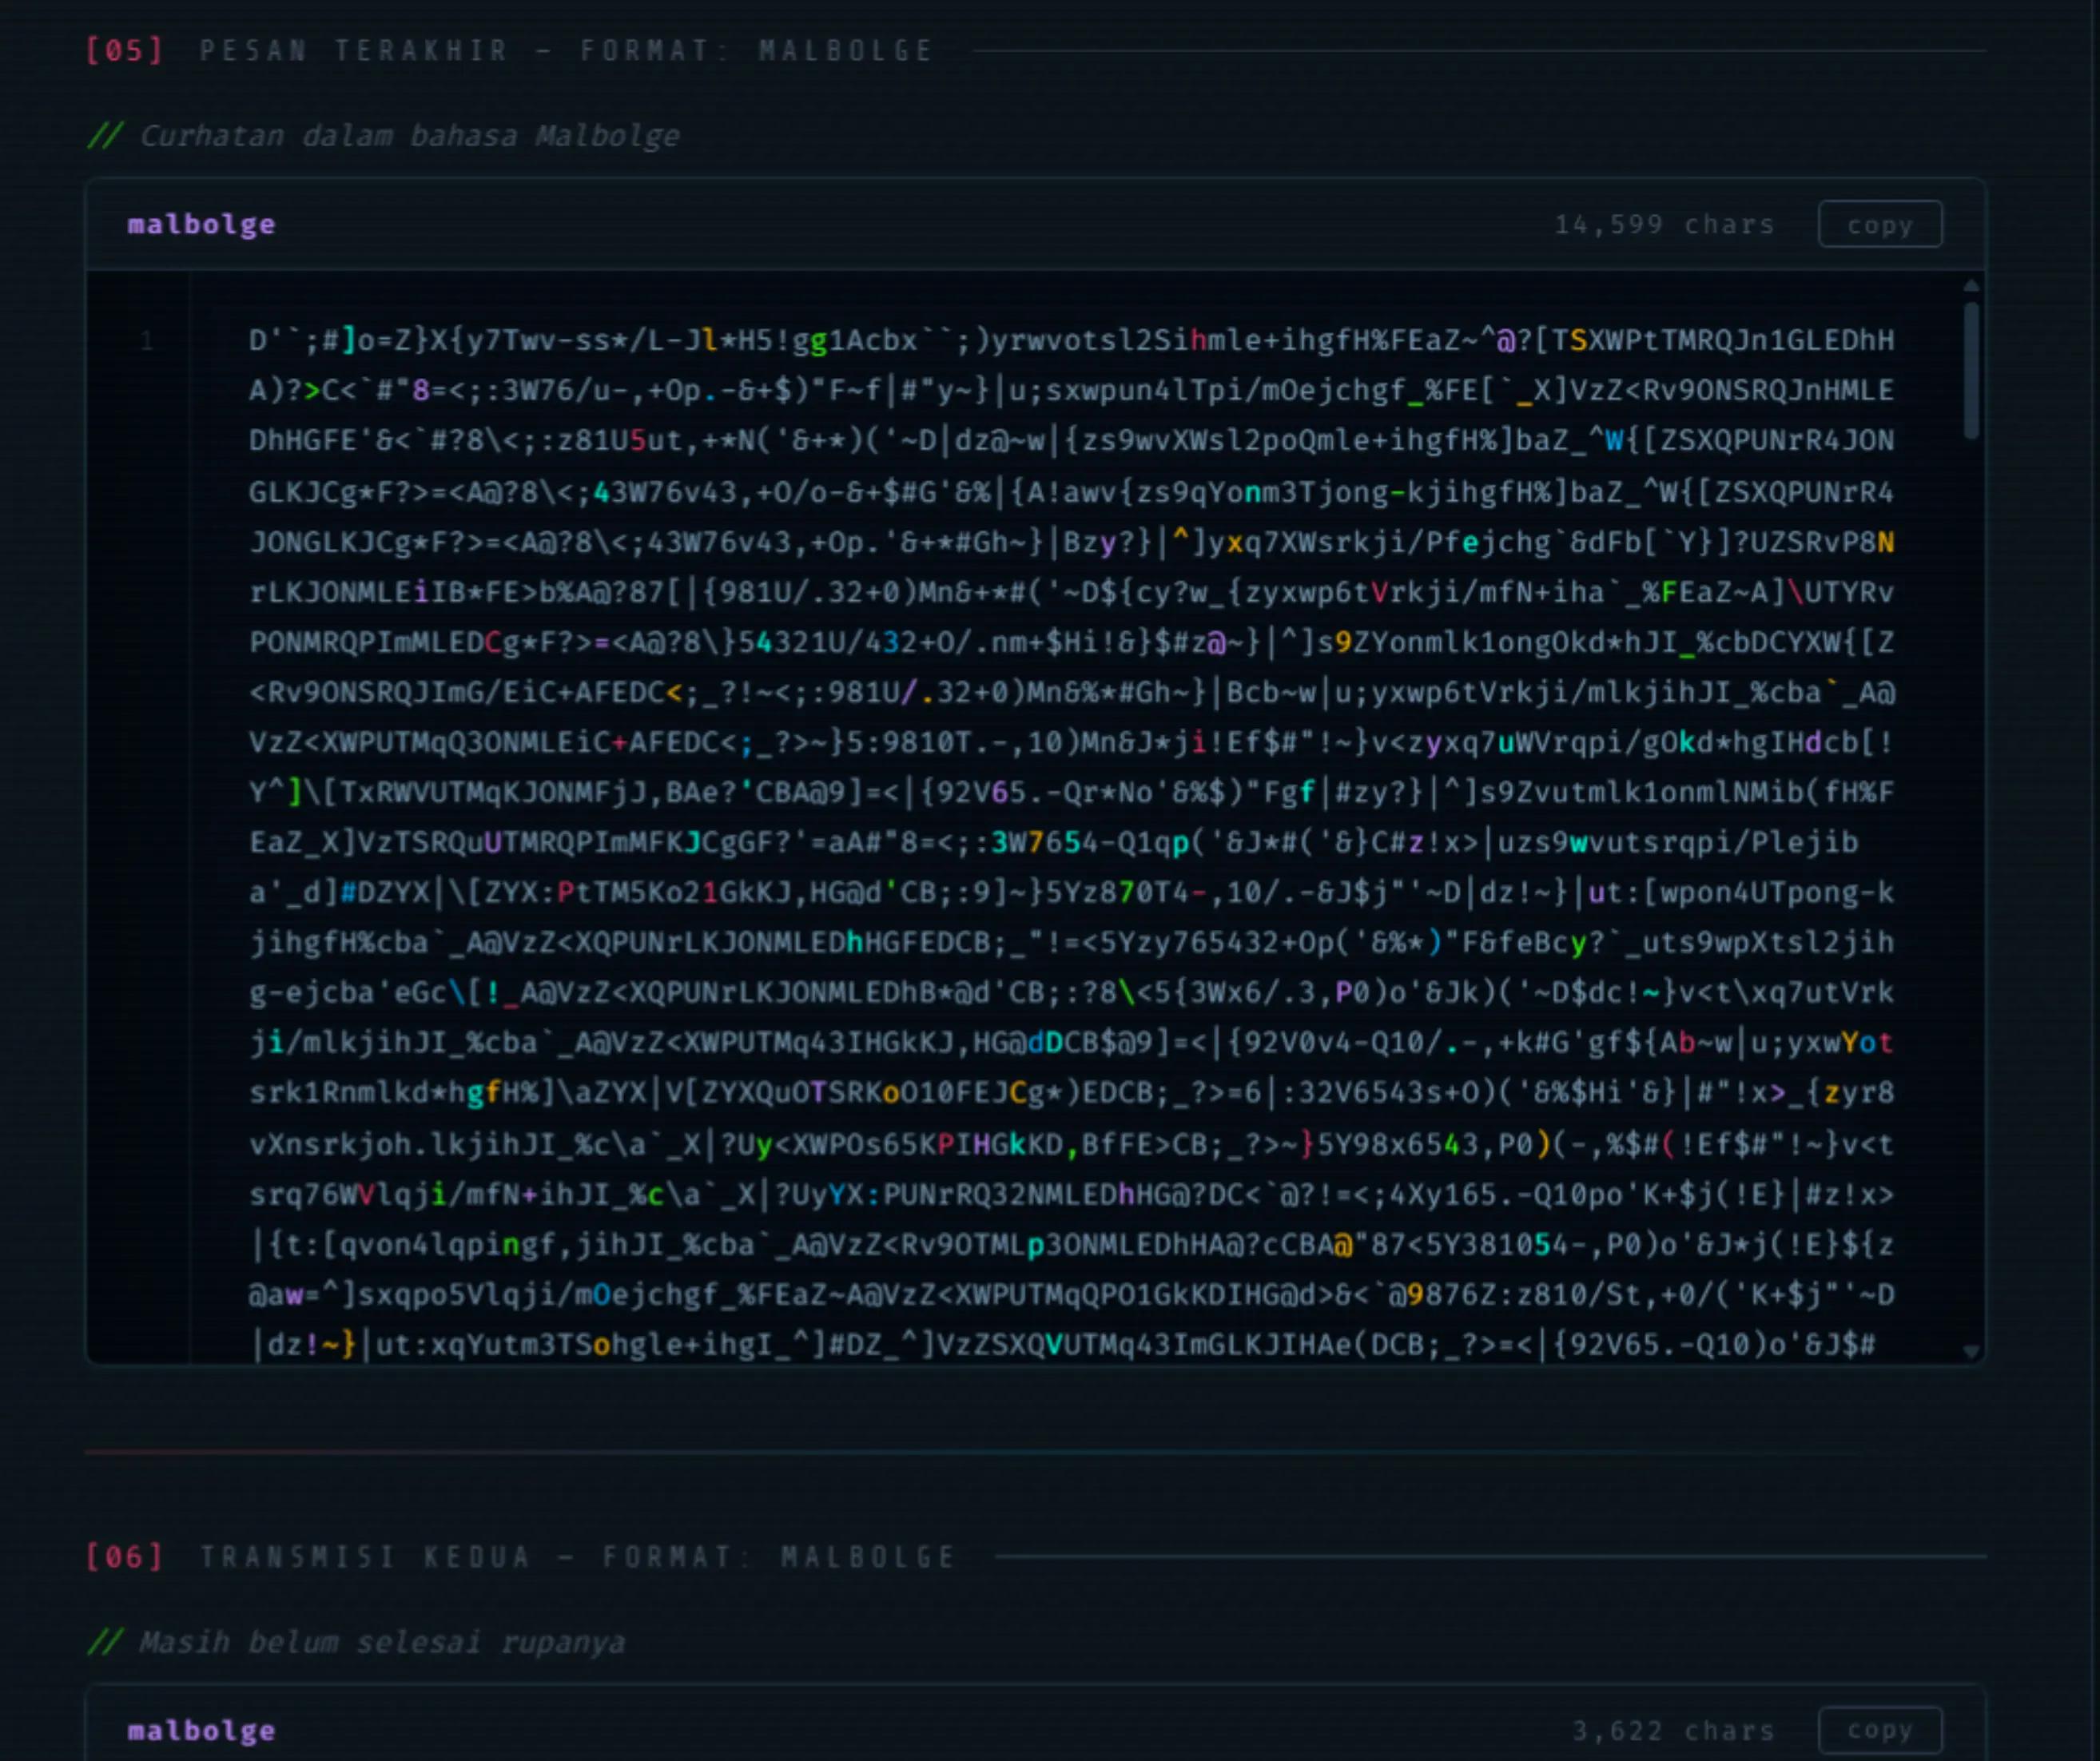Image resolution: width=2100 pixels, height=1761 pixels.
Task: Click code line starting with ji/mlkjihJI_%cba
Action: (x=1072, y=1043)
